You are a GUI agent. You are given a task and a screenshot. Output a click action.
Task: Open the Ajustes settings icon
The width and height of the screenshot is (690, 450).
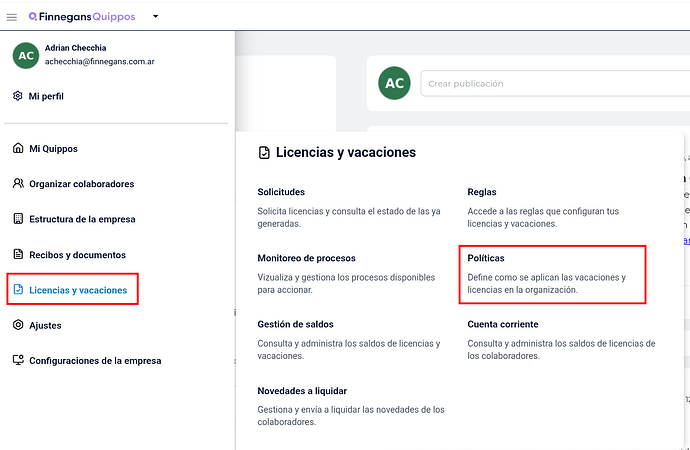click(18, 325)
